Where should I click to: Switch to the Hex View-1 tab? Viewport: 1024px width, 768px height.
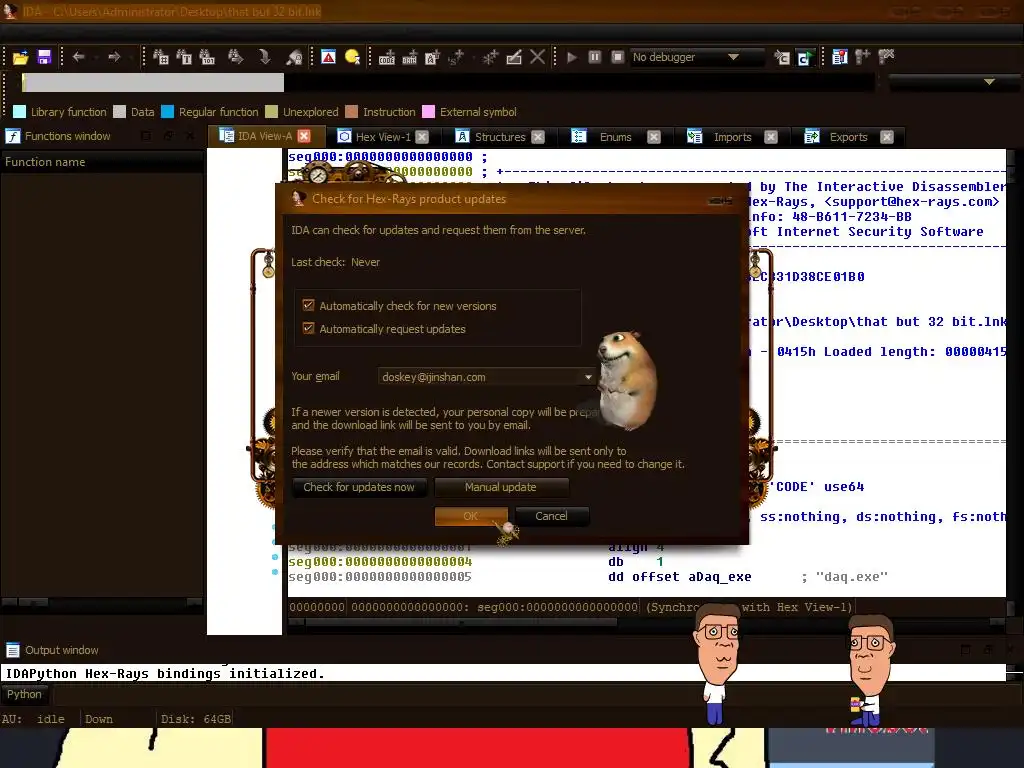pyautogui.click(x=383, y=137)
